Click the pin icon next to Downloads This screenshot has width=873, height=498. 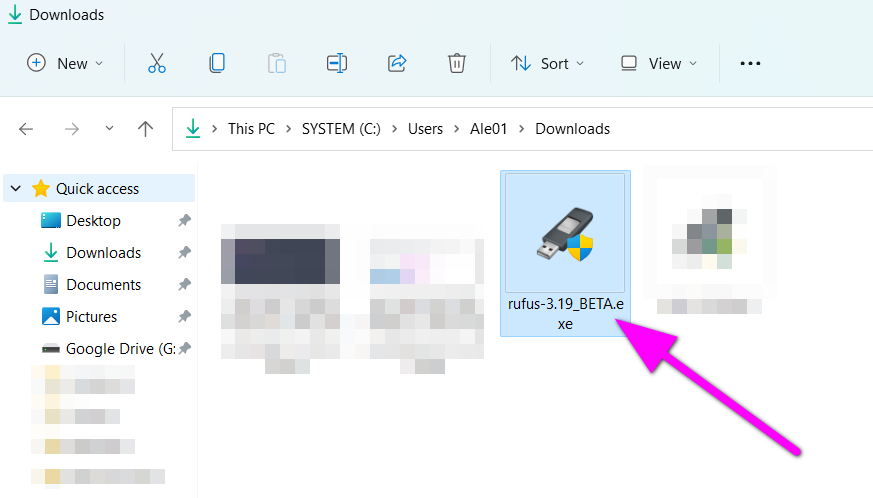(x=184, y=253)
